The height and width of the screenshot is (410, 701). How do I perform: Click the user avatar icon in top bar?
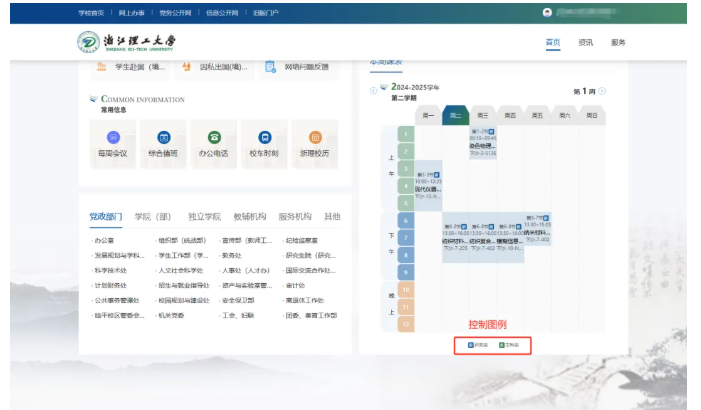click(547, 12)
